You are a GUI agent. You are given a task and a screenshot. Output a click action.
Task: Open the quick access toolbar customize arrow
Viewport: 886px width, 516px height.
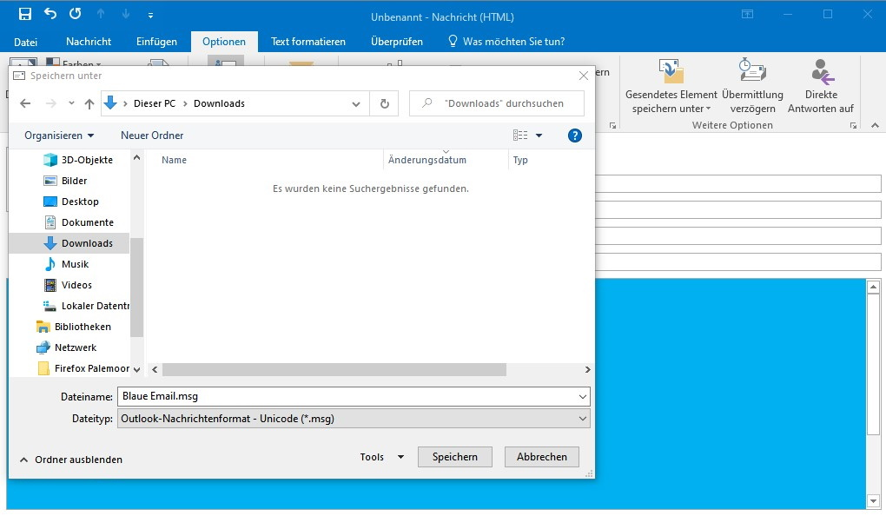click(x=150, y=15)
